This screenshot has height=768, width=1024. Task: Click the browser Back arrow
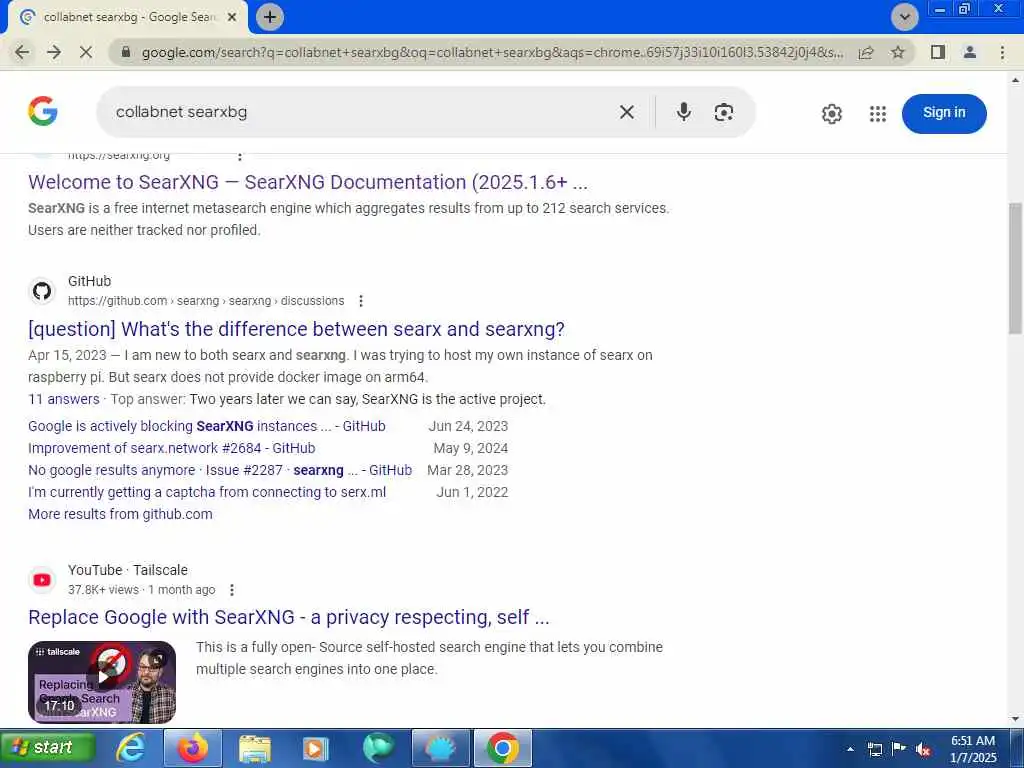[x=22, y=52]
